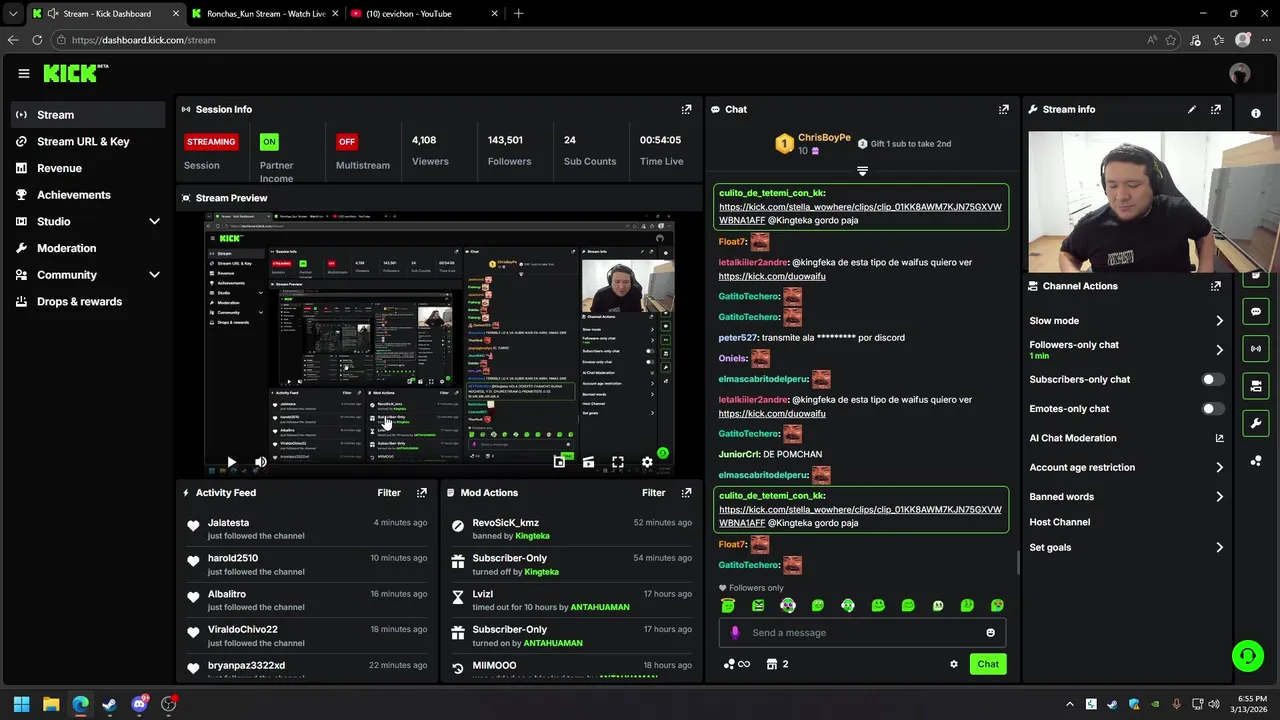Expand Slow mode options

(x=1219, y=321)
